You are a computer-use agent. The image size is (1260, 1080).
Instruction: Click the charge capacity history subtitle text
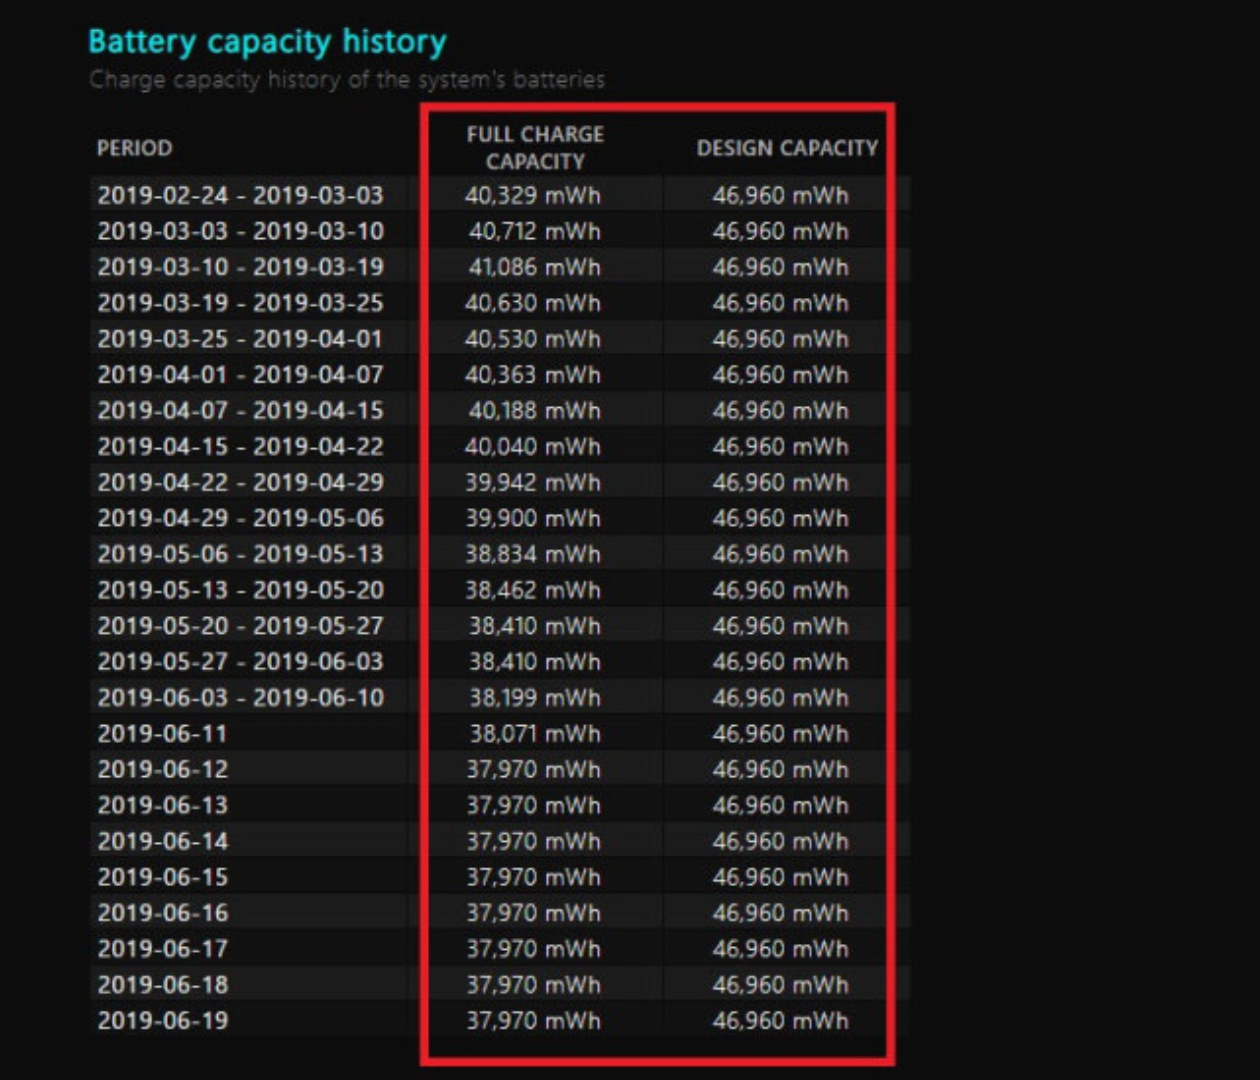pyautogui.click(x=346, y=80)
